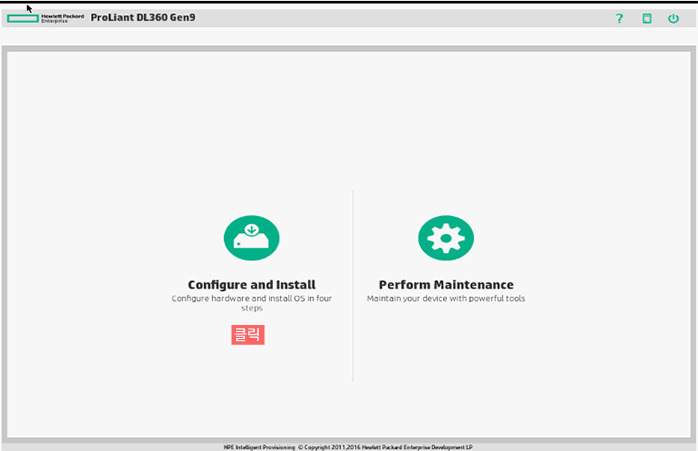
Task: Click 'Configure hardware and install OS in four steps' text
Action: [252, 303]
